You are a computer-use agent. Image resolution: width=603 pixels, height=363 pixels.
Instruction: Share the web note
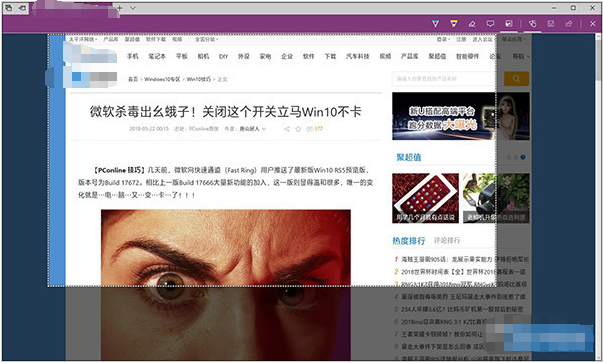pos(569,24)
